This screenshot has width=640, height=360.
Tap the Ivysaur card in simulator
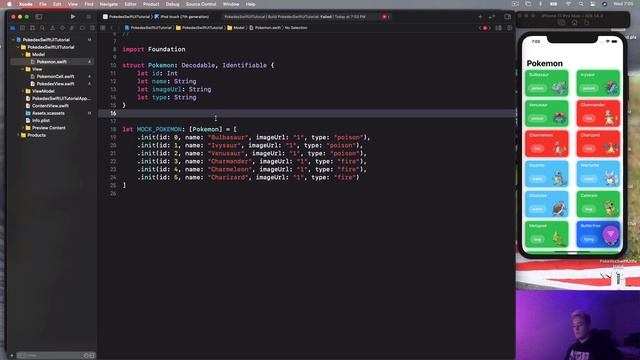click(598, 83)
